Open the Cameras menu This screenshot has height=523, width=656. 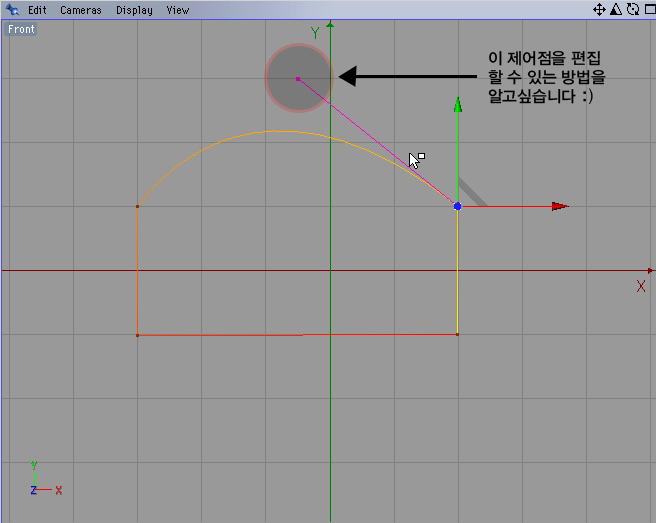click(x=81, y=10)
